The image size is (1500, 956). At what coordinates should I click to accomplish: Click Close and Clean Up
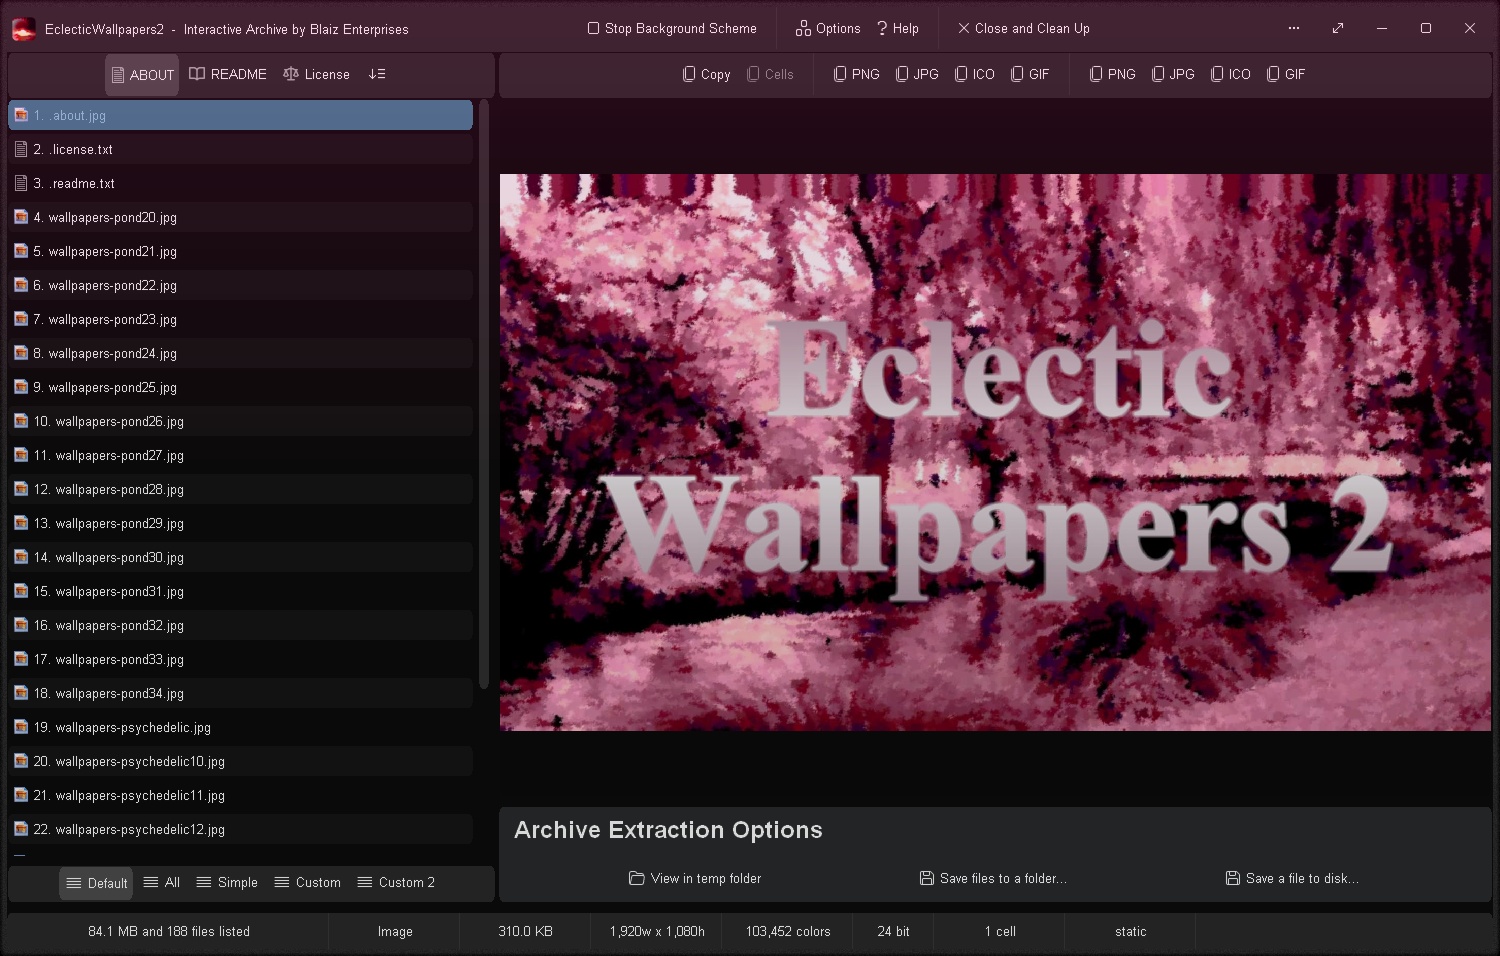(x=1023, y=29)
